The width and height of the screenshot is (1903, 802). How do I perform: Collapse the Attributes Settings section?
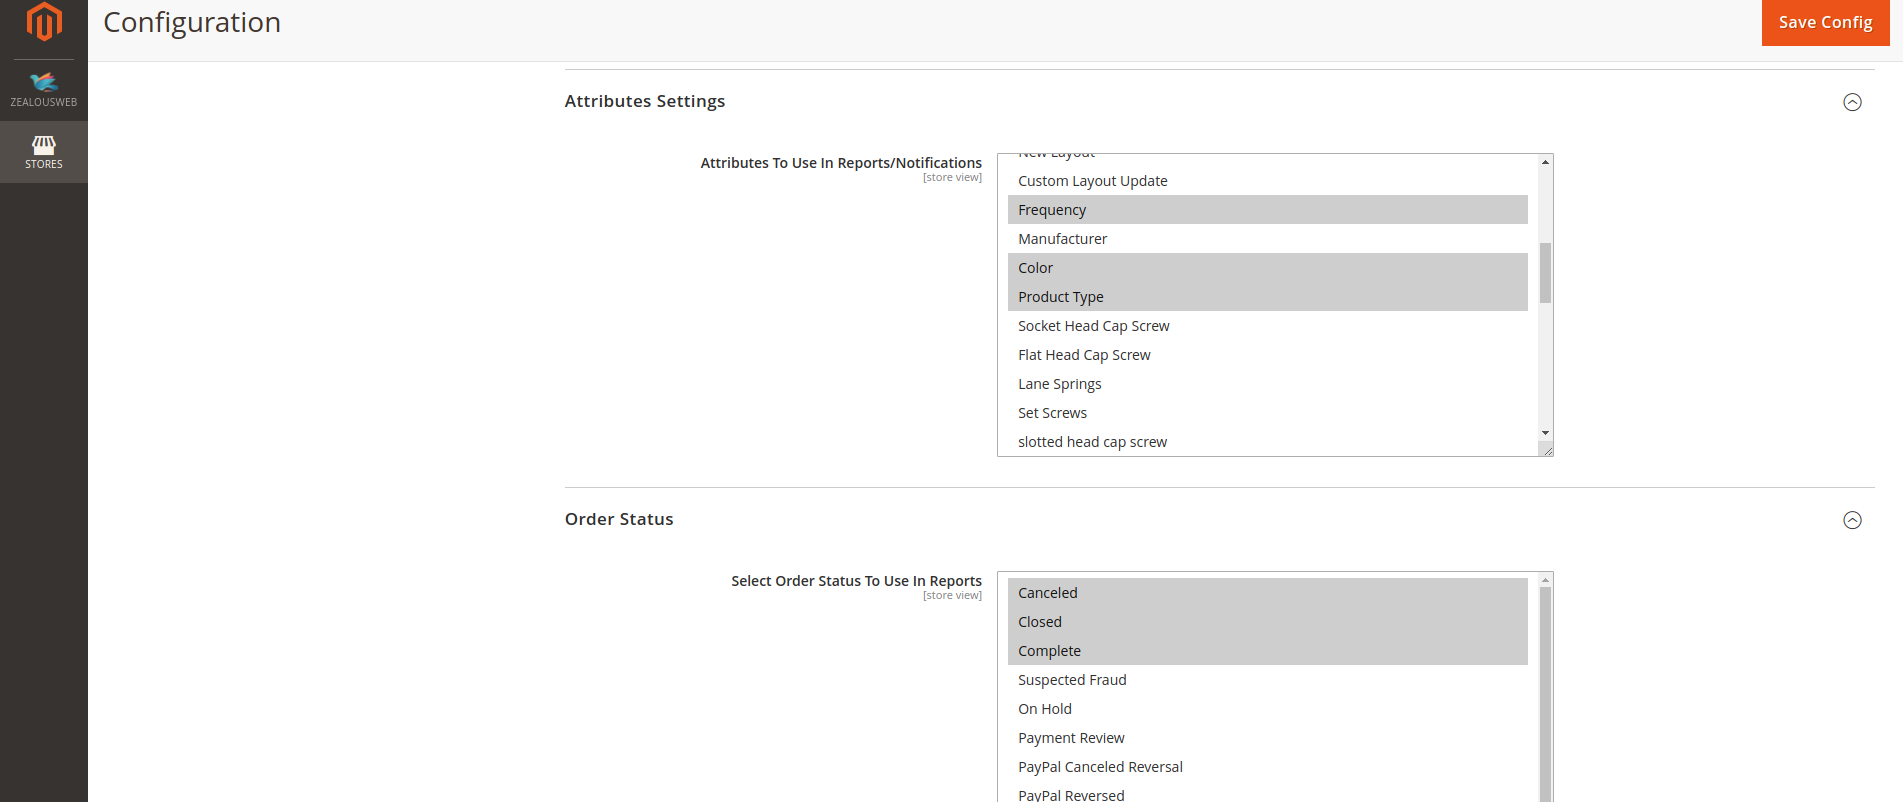pos(1852,102)
